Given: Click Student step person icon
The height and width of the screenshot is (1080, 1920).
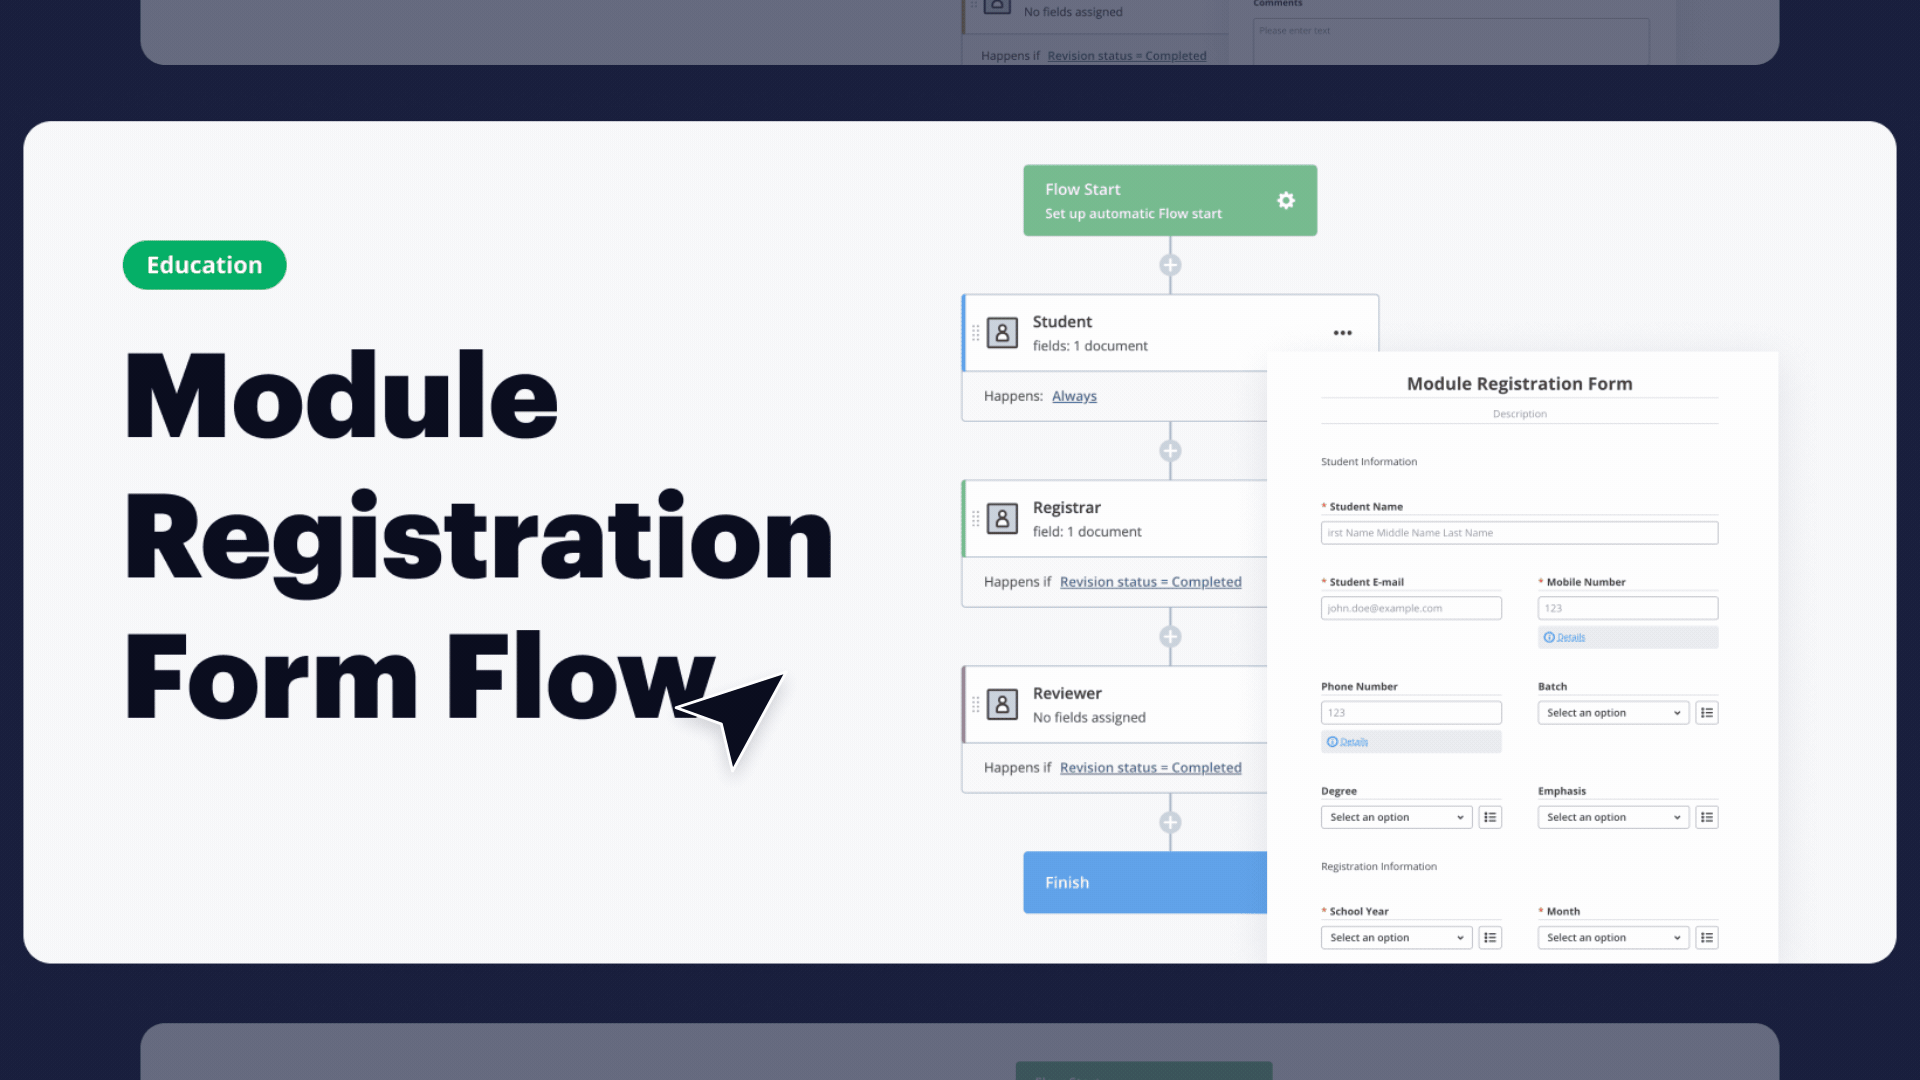Looking at the screenshot, I should click(1002, 333).
